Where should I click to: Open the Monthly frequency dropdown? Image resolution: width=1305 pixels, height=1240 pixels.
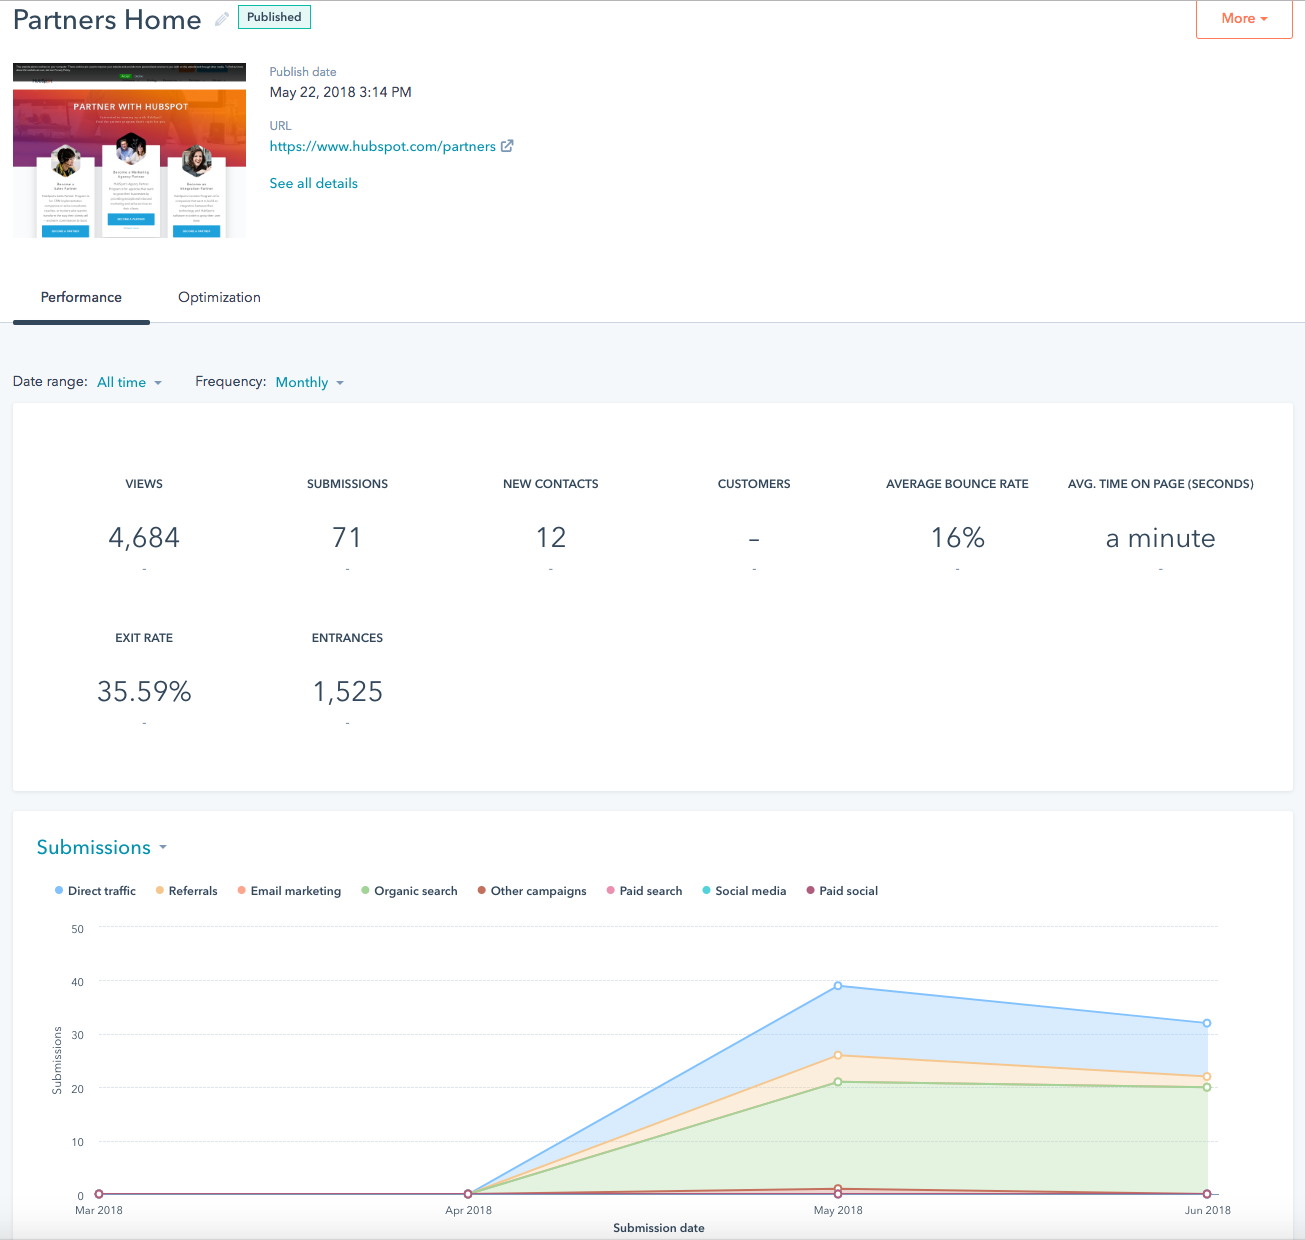pyautogui.click(x=309, y=382)
